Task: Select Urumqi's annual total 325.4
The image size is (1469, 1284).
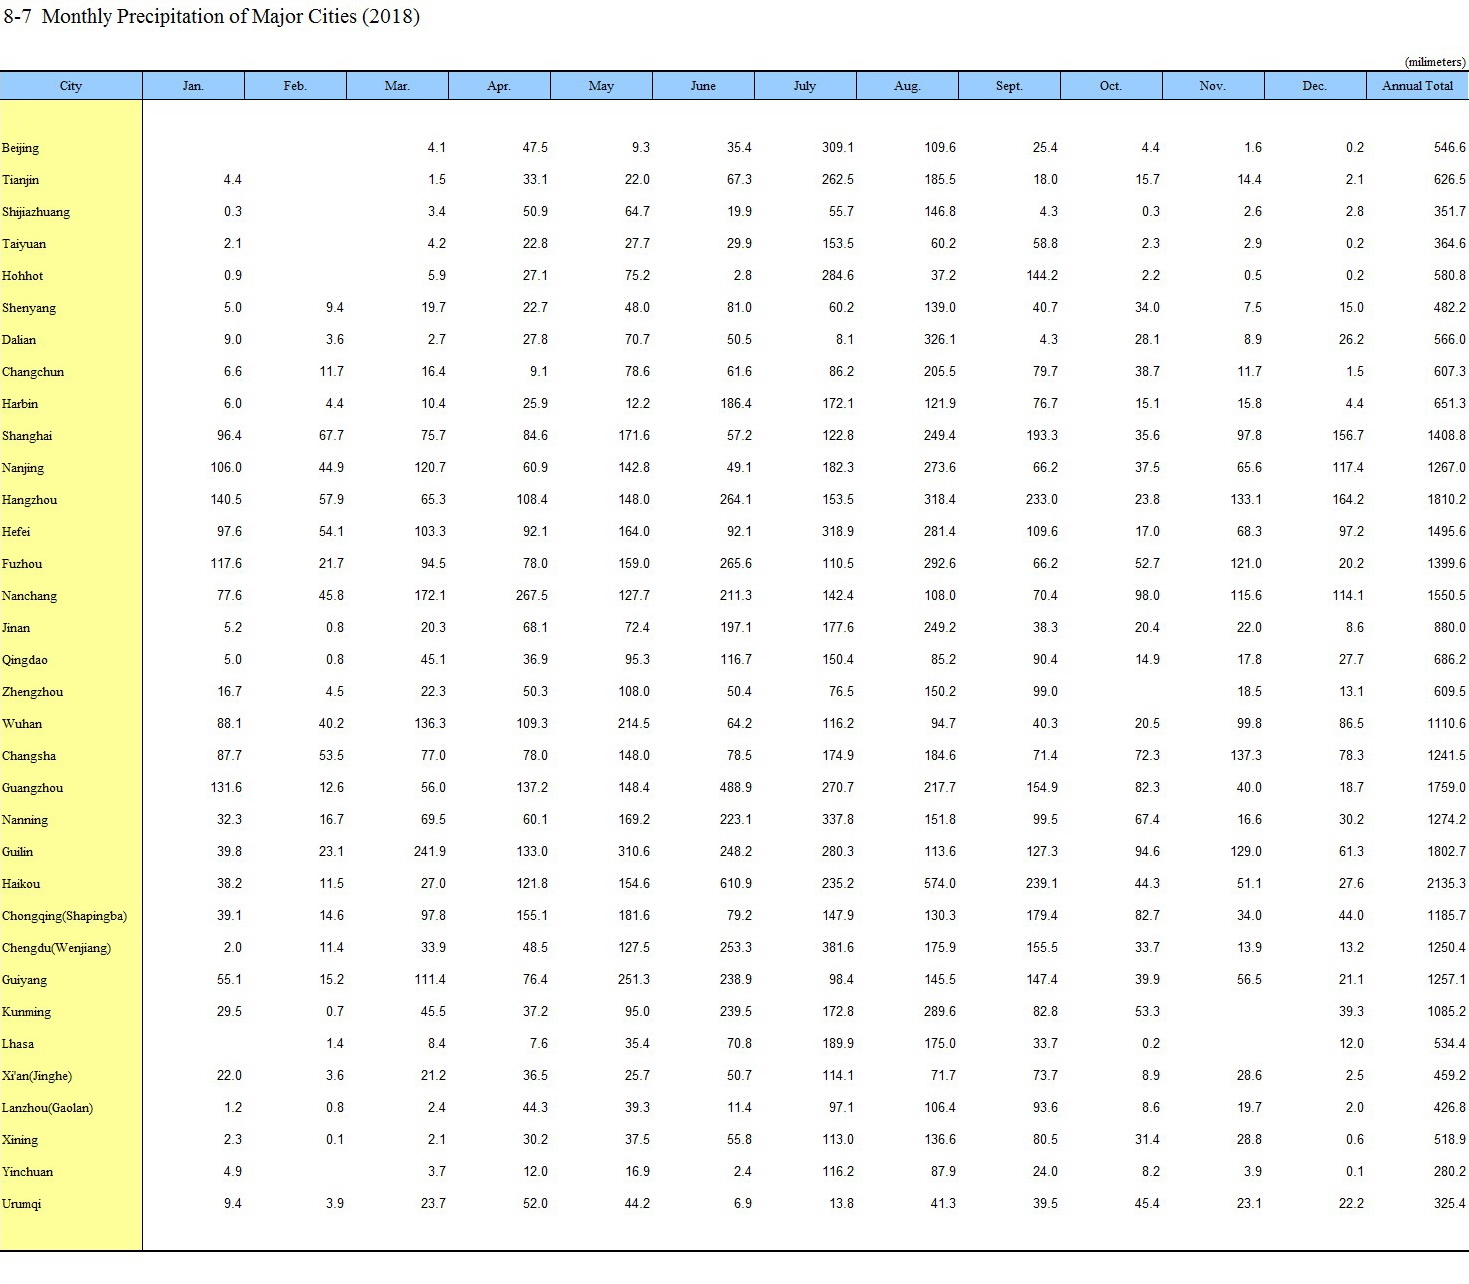Action: (x=1449, y=1204)
